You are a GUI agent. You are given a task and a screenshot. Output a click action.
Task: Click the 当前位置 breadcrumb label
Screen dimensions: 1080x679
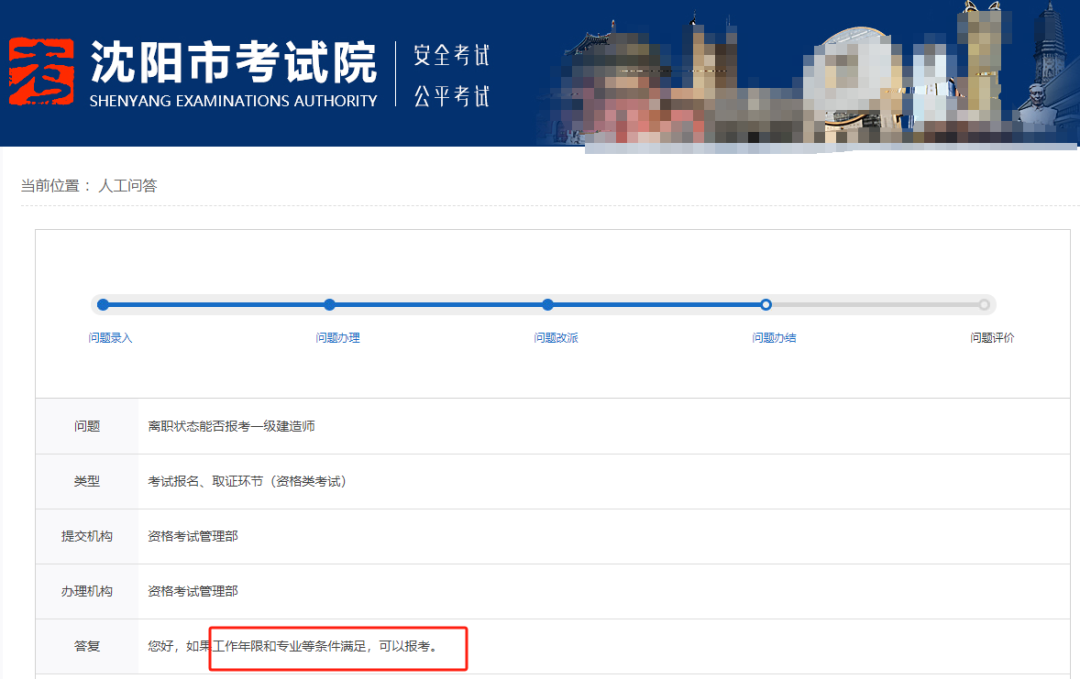point(55,186)
